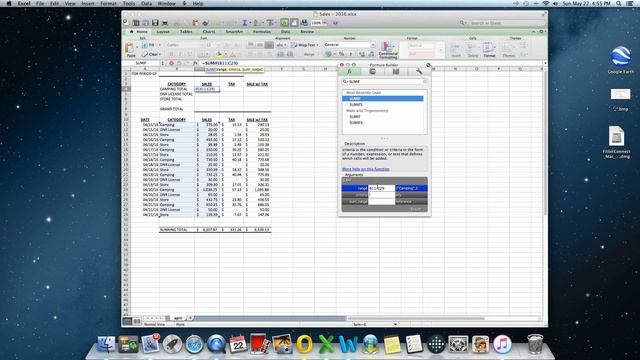Open the Sum status dropdown arrow

(x=395, y=324)
